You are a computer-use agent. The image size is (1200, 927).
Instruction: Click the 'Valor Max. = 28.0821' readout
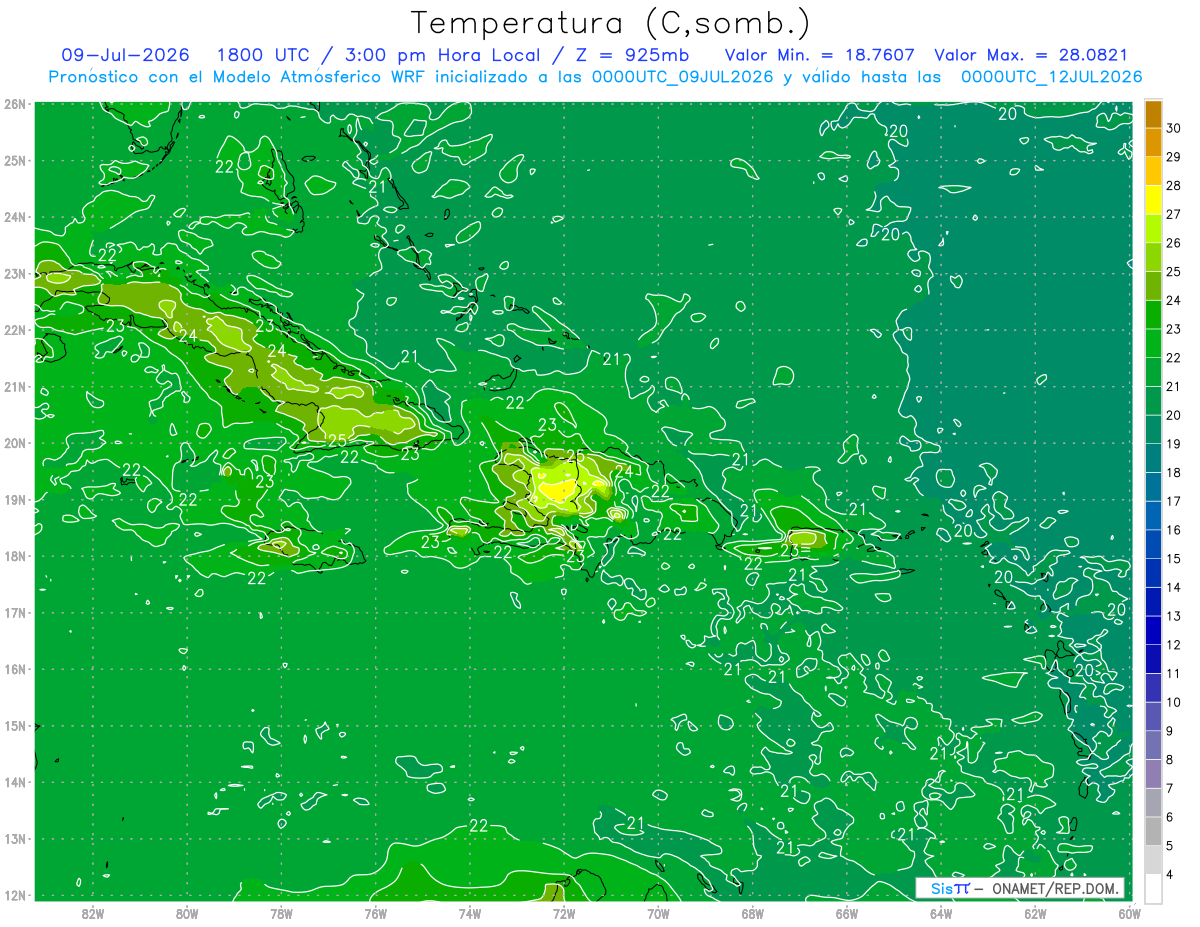point(1031,55)
